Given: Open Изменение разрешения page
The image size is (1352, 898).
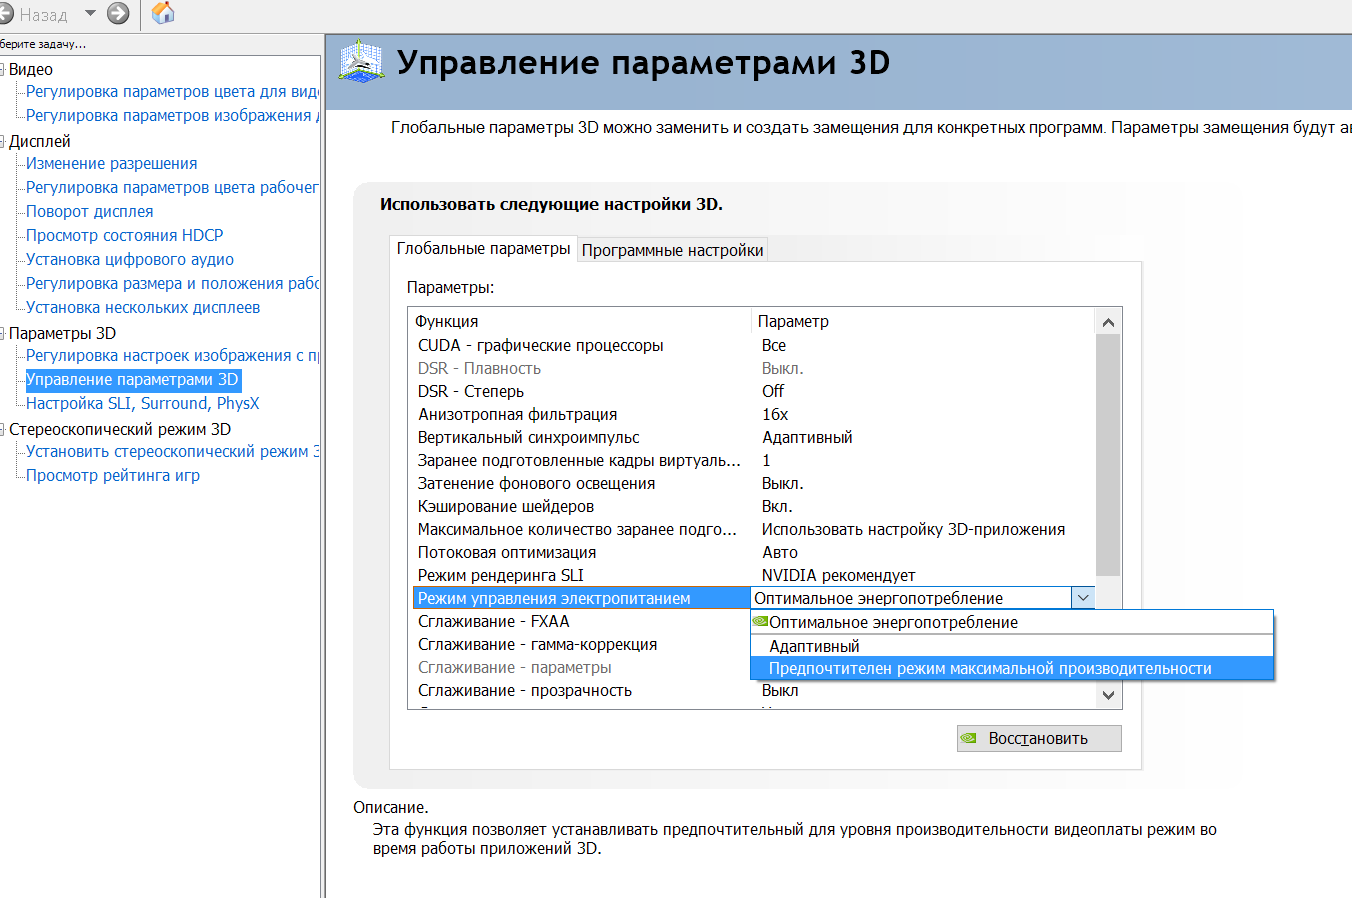Looking at the screenshot, I should coord(111,164).
